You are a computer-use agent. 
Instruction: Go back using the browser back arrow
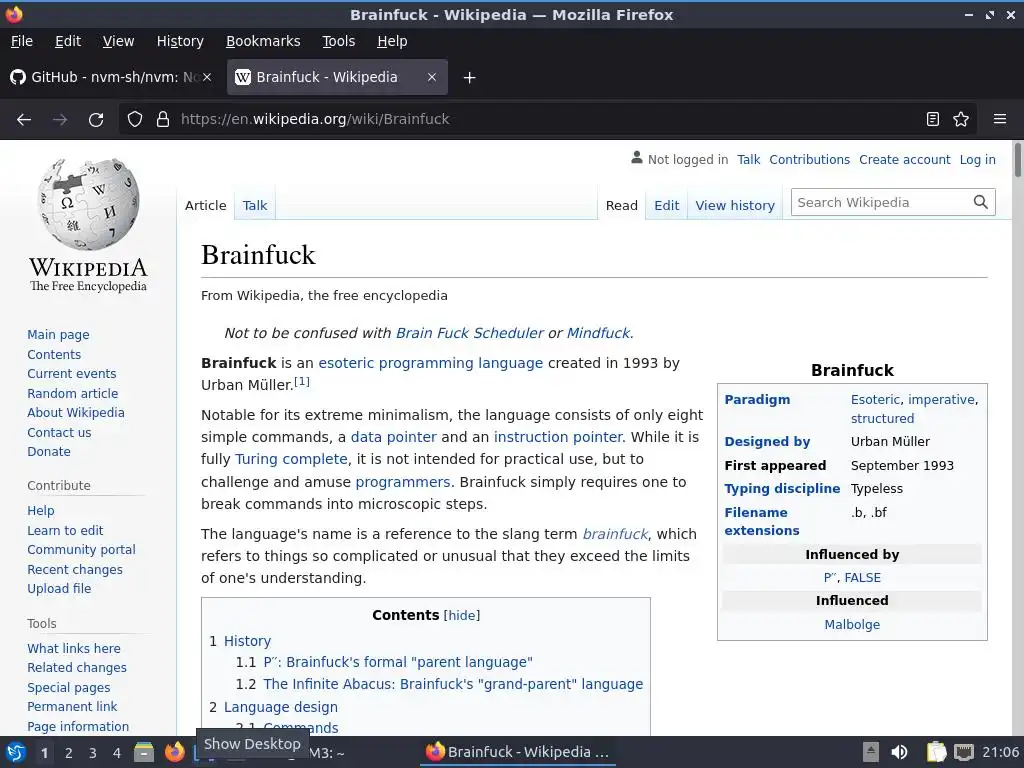coord(24,120)
